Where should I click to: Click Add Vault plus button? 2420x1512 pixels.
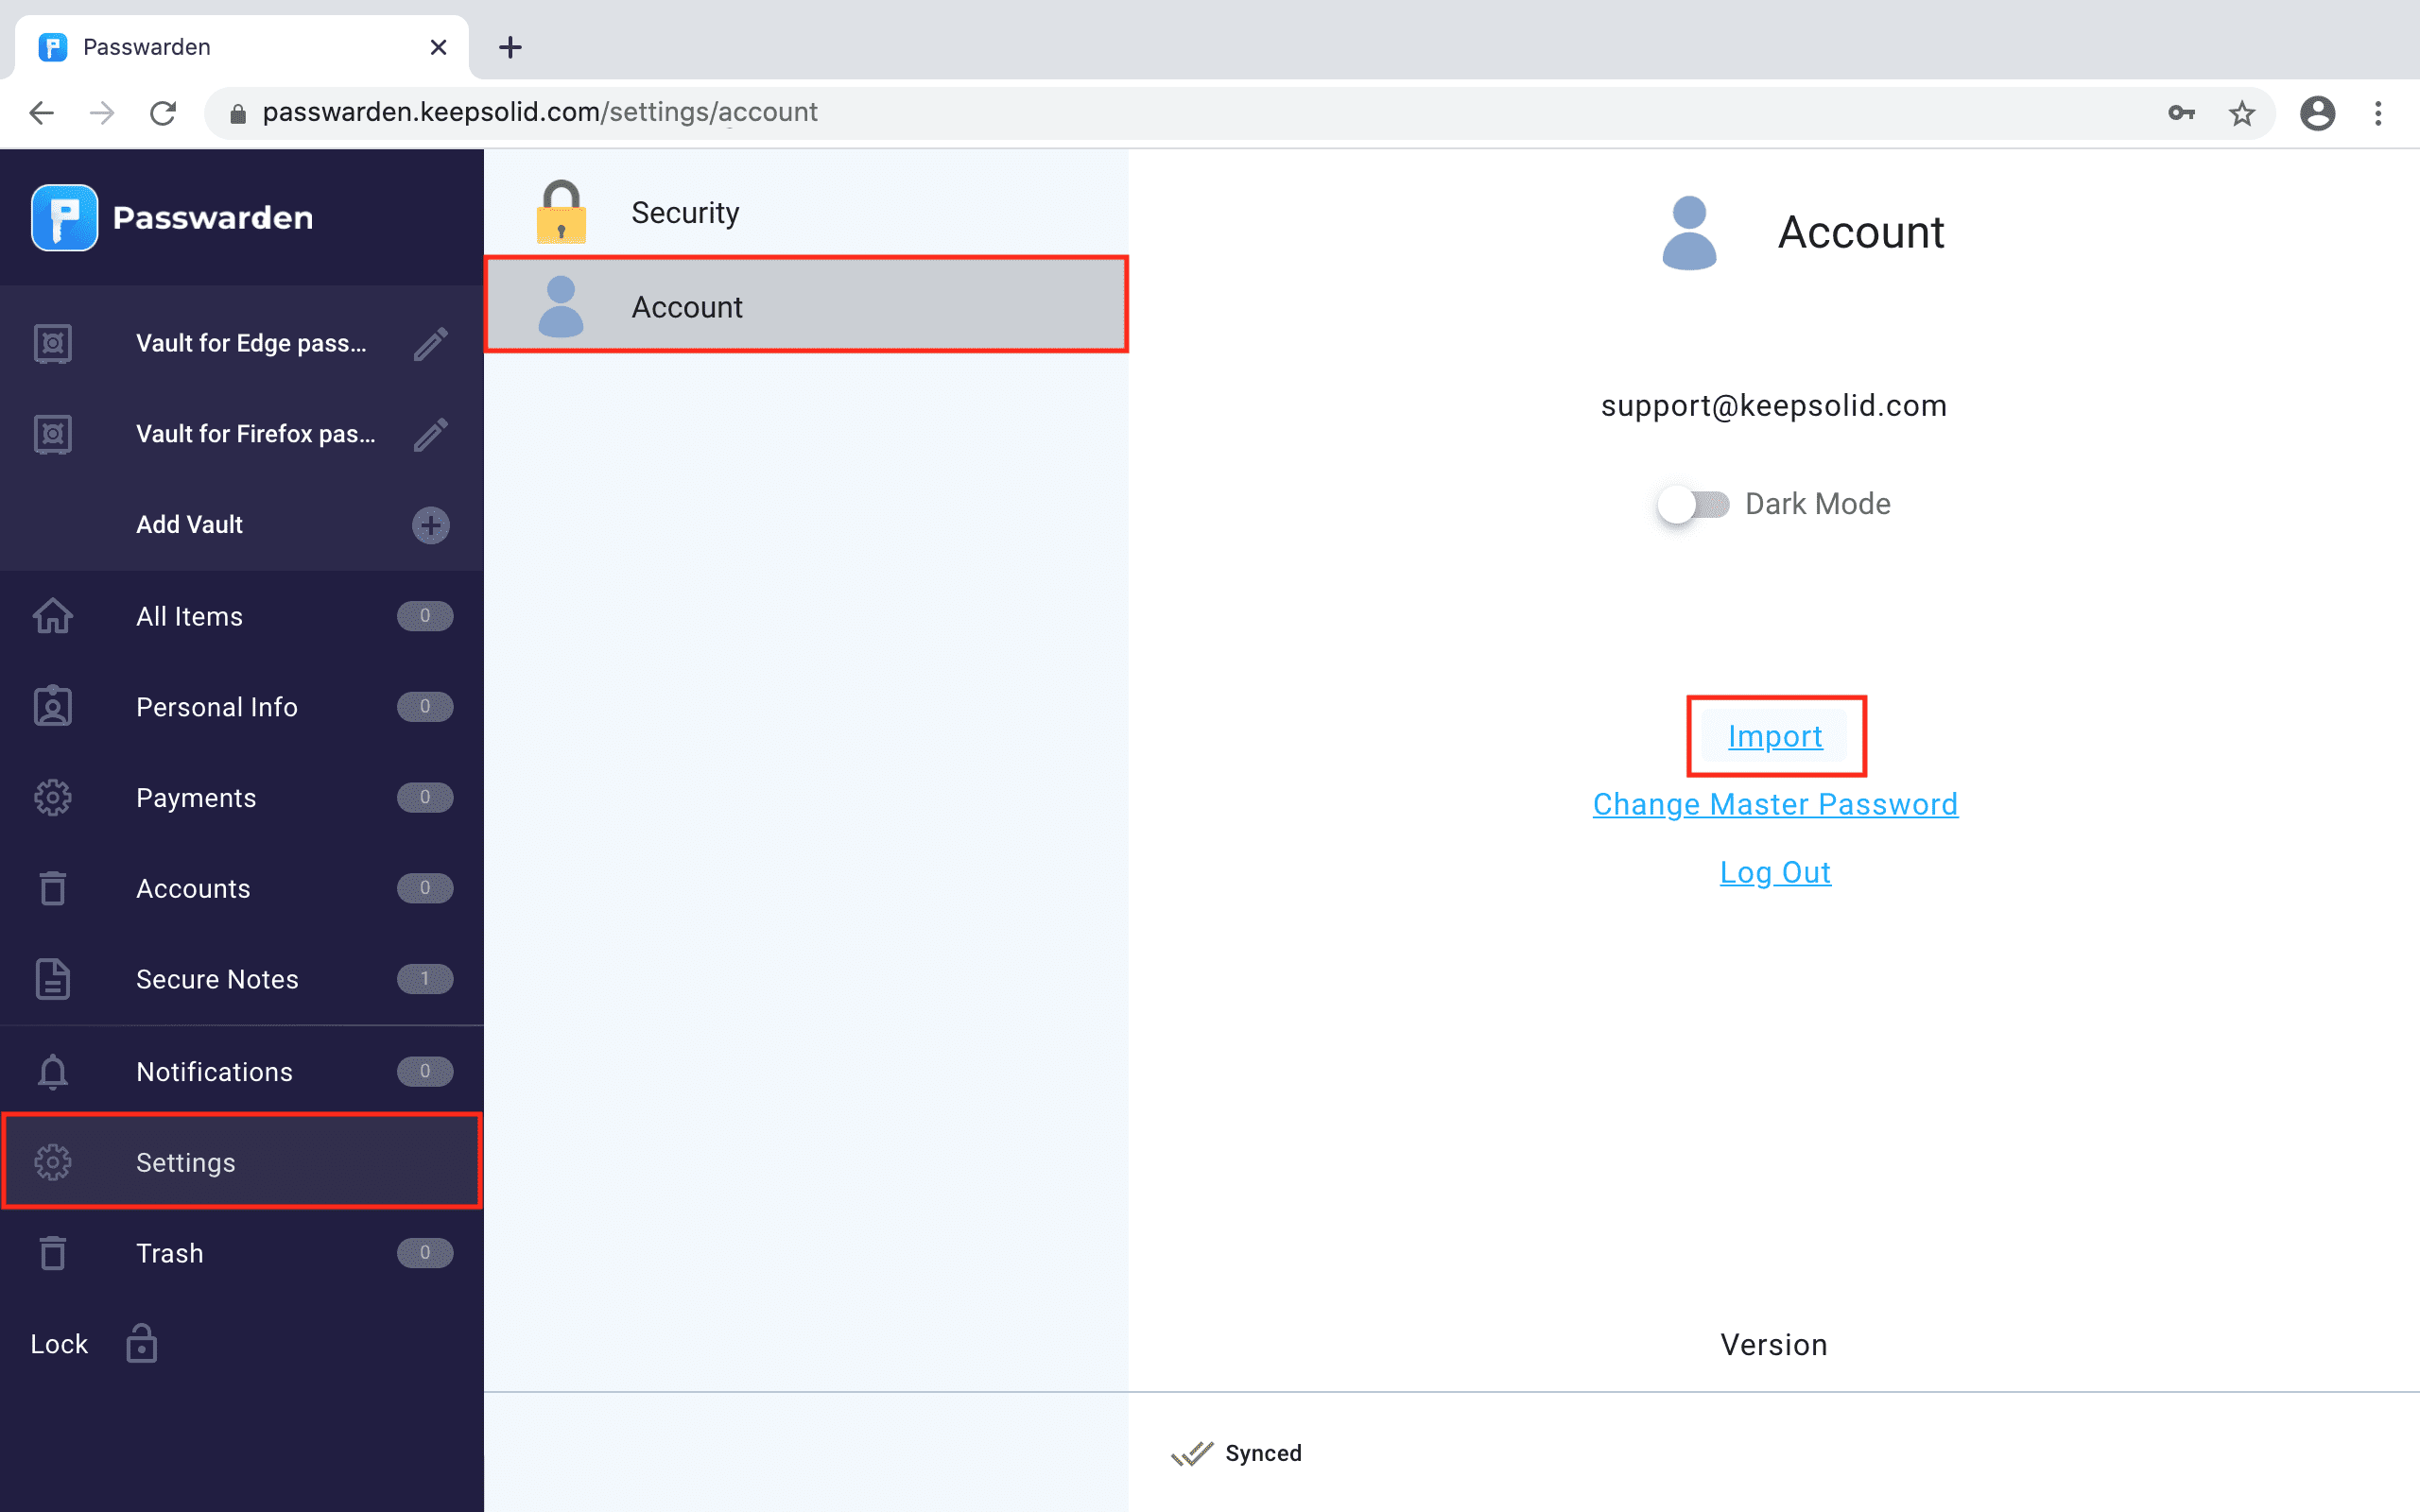pos(430,523)
